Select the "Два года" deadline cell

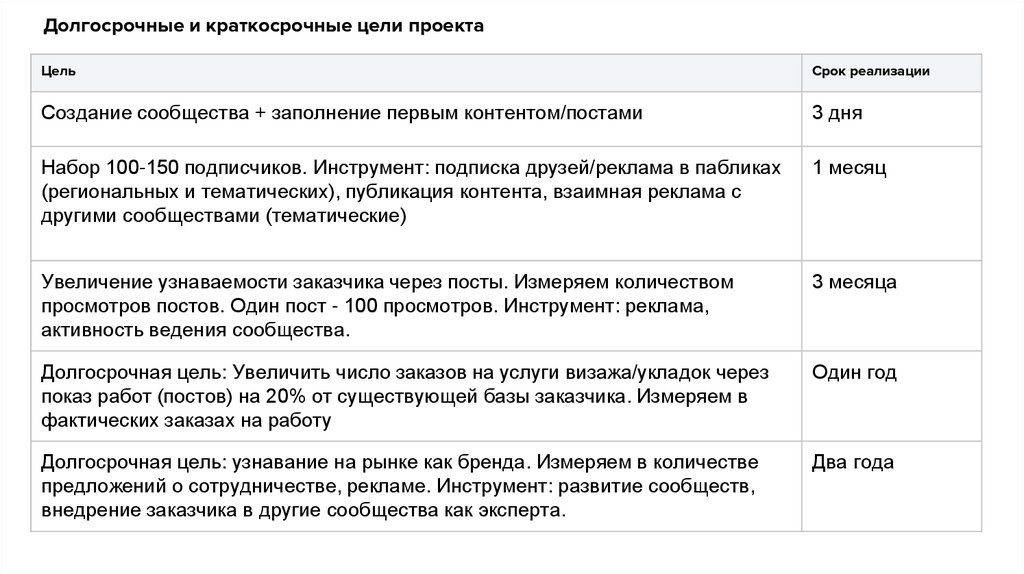[853, 463]
